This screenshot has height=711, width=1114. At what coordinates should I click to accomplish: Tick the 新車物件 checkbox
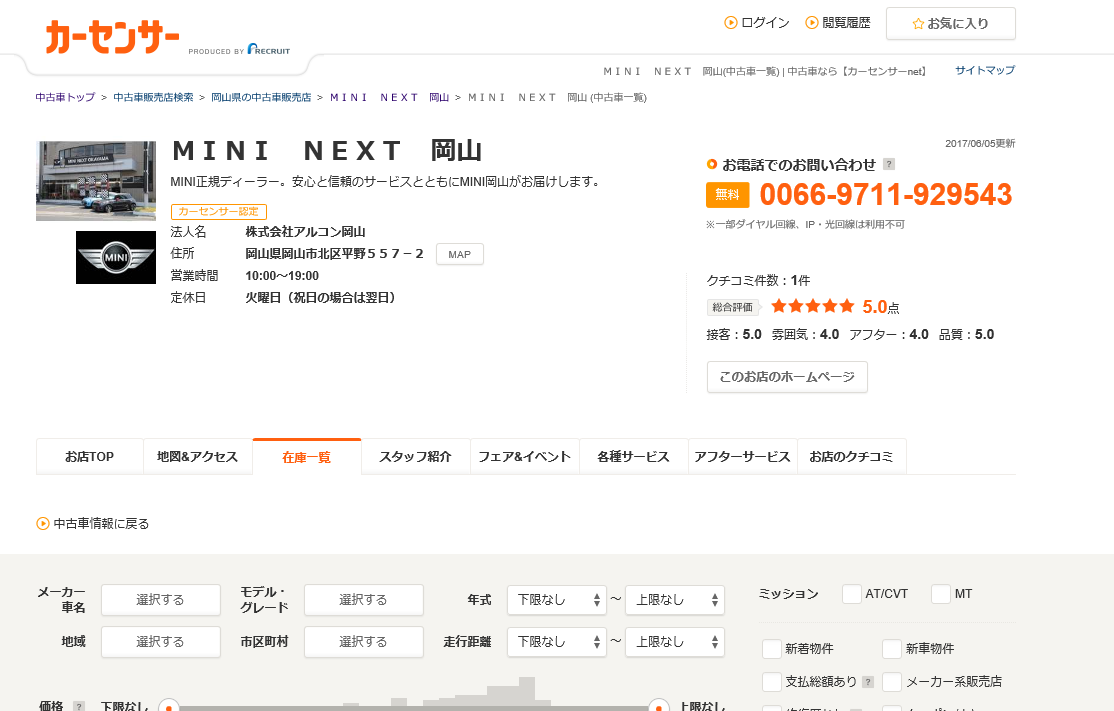892,648
